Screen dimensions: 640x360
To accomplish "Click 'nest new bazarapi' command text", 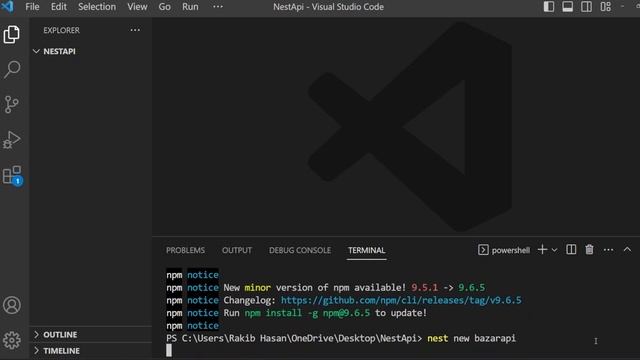I will 471,338.
